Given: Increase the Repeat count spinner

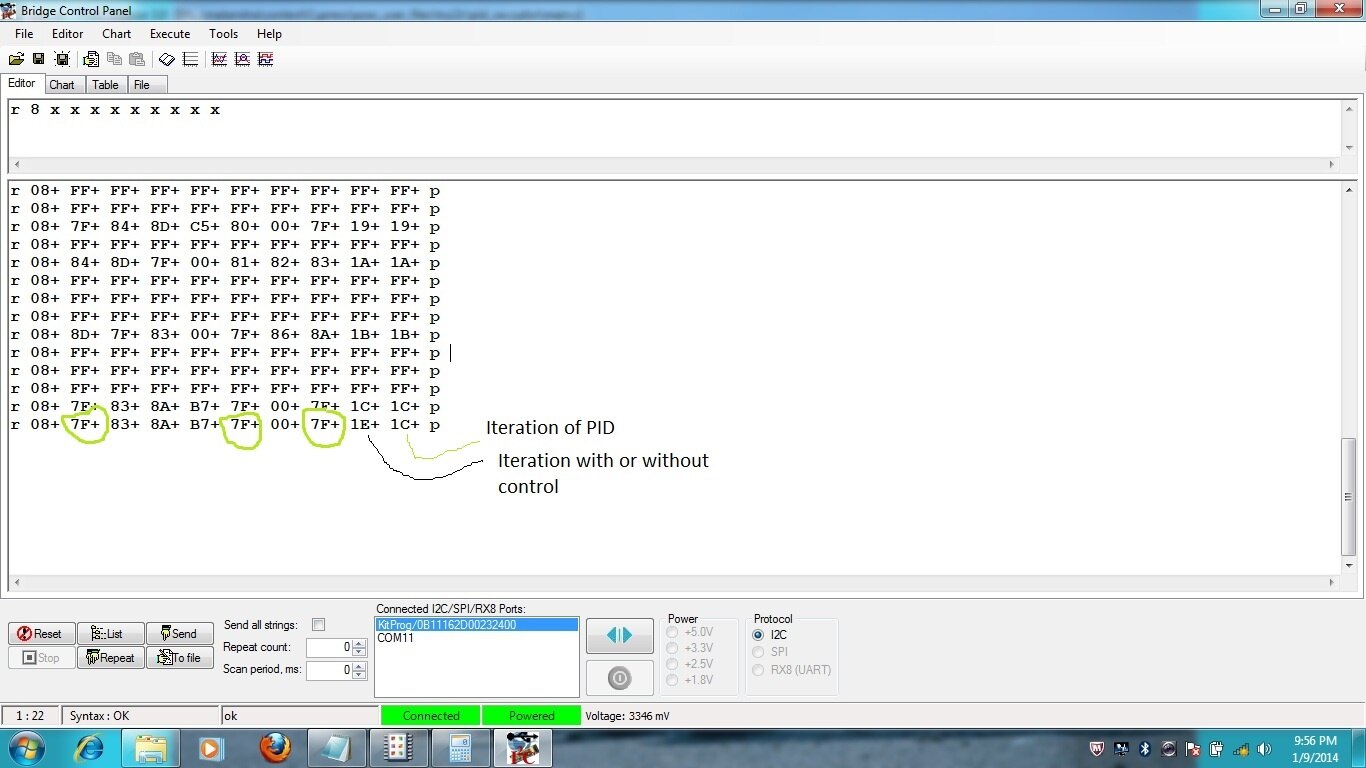Looking at the screenshot, I should point(360,643).
